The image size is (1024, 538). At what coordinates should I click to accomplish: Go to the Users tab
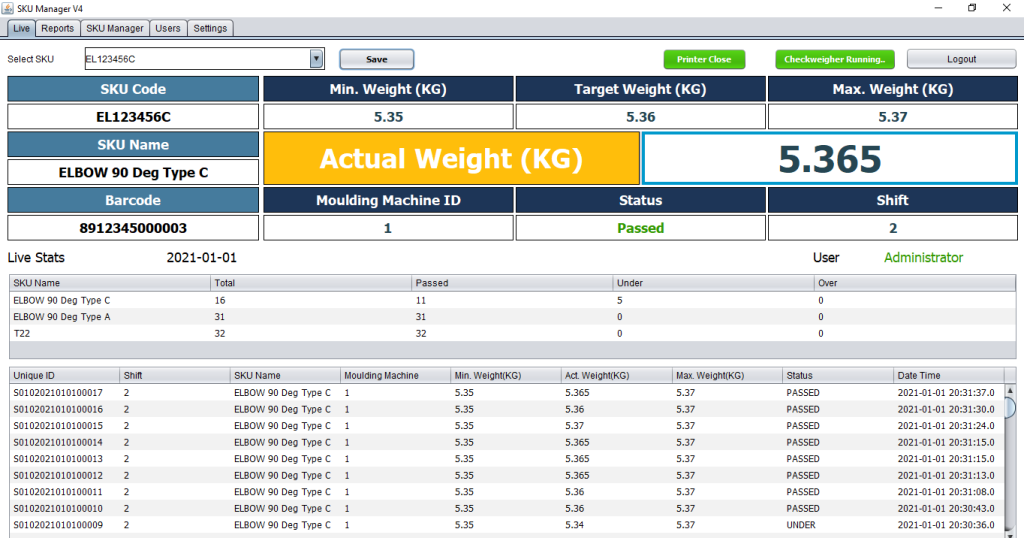pos(168,28)
